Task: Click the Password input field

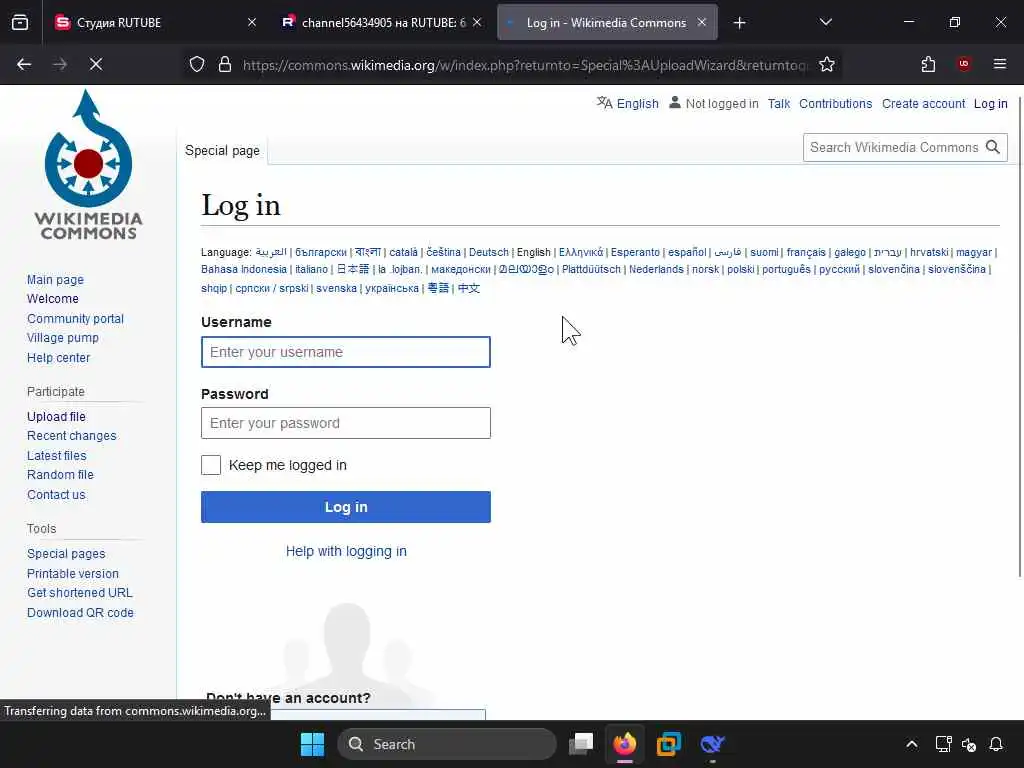Action: point(345,423)
